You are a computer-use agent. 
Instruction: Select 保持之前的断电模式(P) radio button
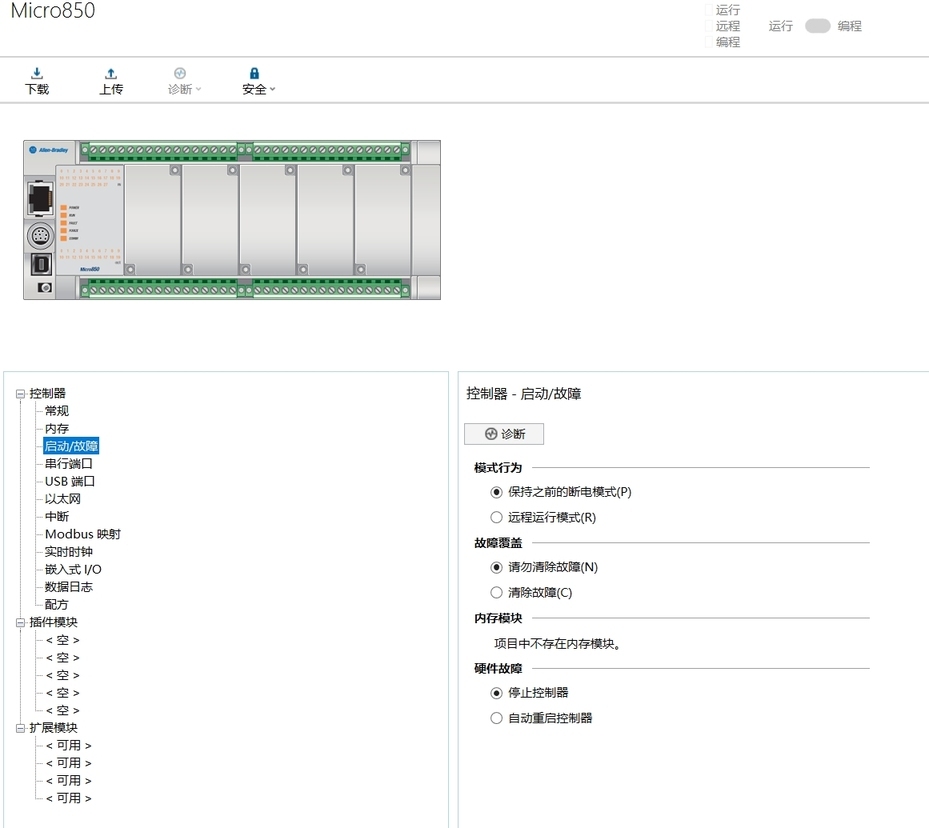[496, 492]
